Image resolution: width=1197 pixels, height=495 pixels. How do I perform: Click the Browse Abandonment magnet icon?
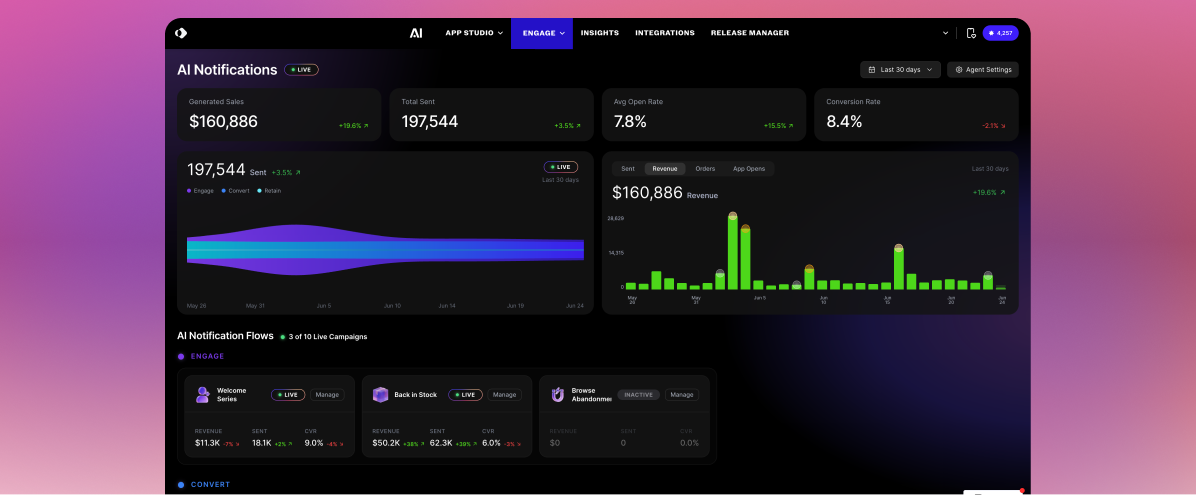pos(558,395)
